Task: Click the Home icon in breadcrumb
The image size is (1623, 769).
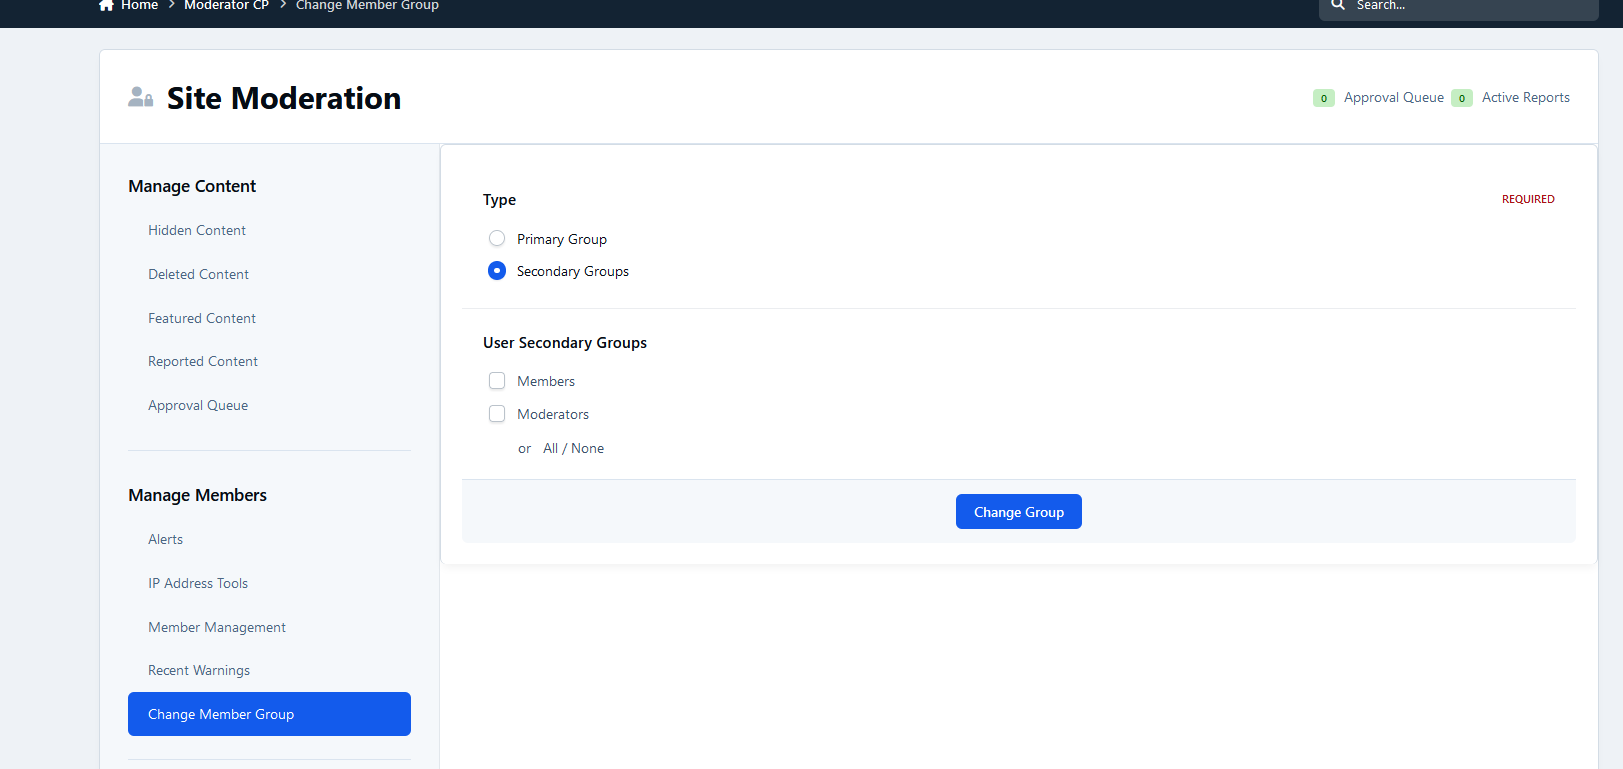Action: coord(106,5)
